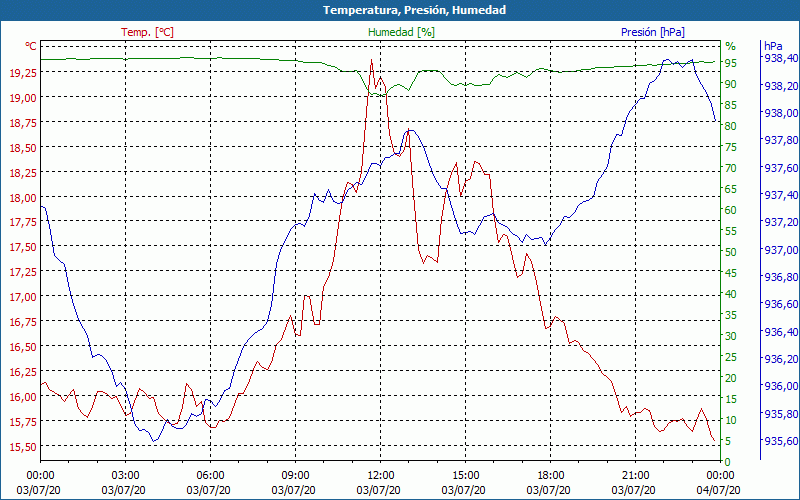The height and width of the screenshot is (500, 800).
Task: Click the '937,00' pressure axis value
Action: (781, 250)
